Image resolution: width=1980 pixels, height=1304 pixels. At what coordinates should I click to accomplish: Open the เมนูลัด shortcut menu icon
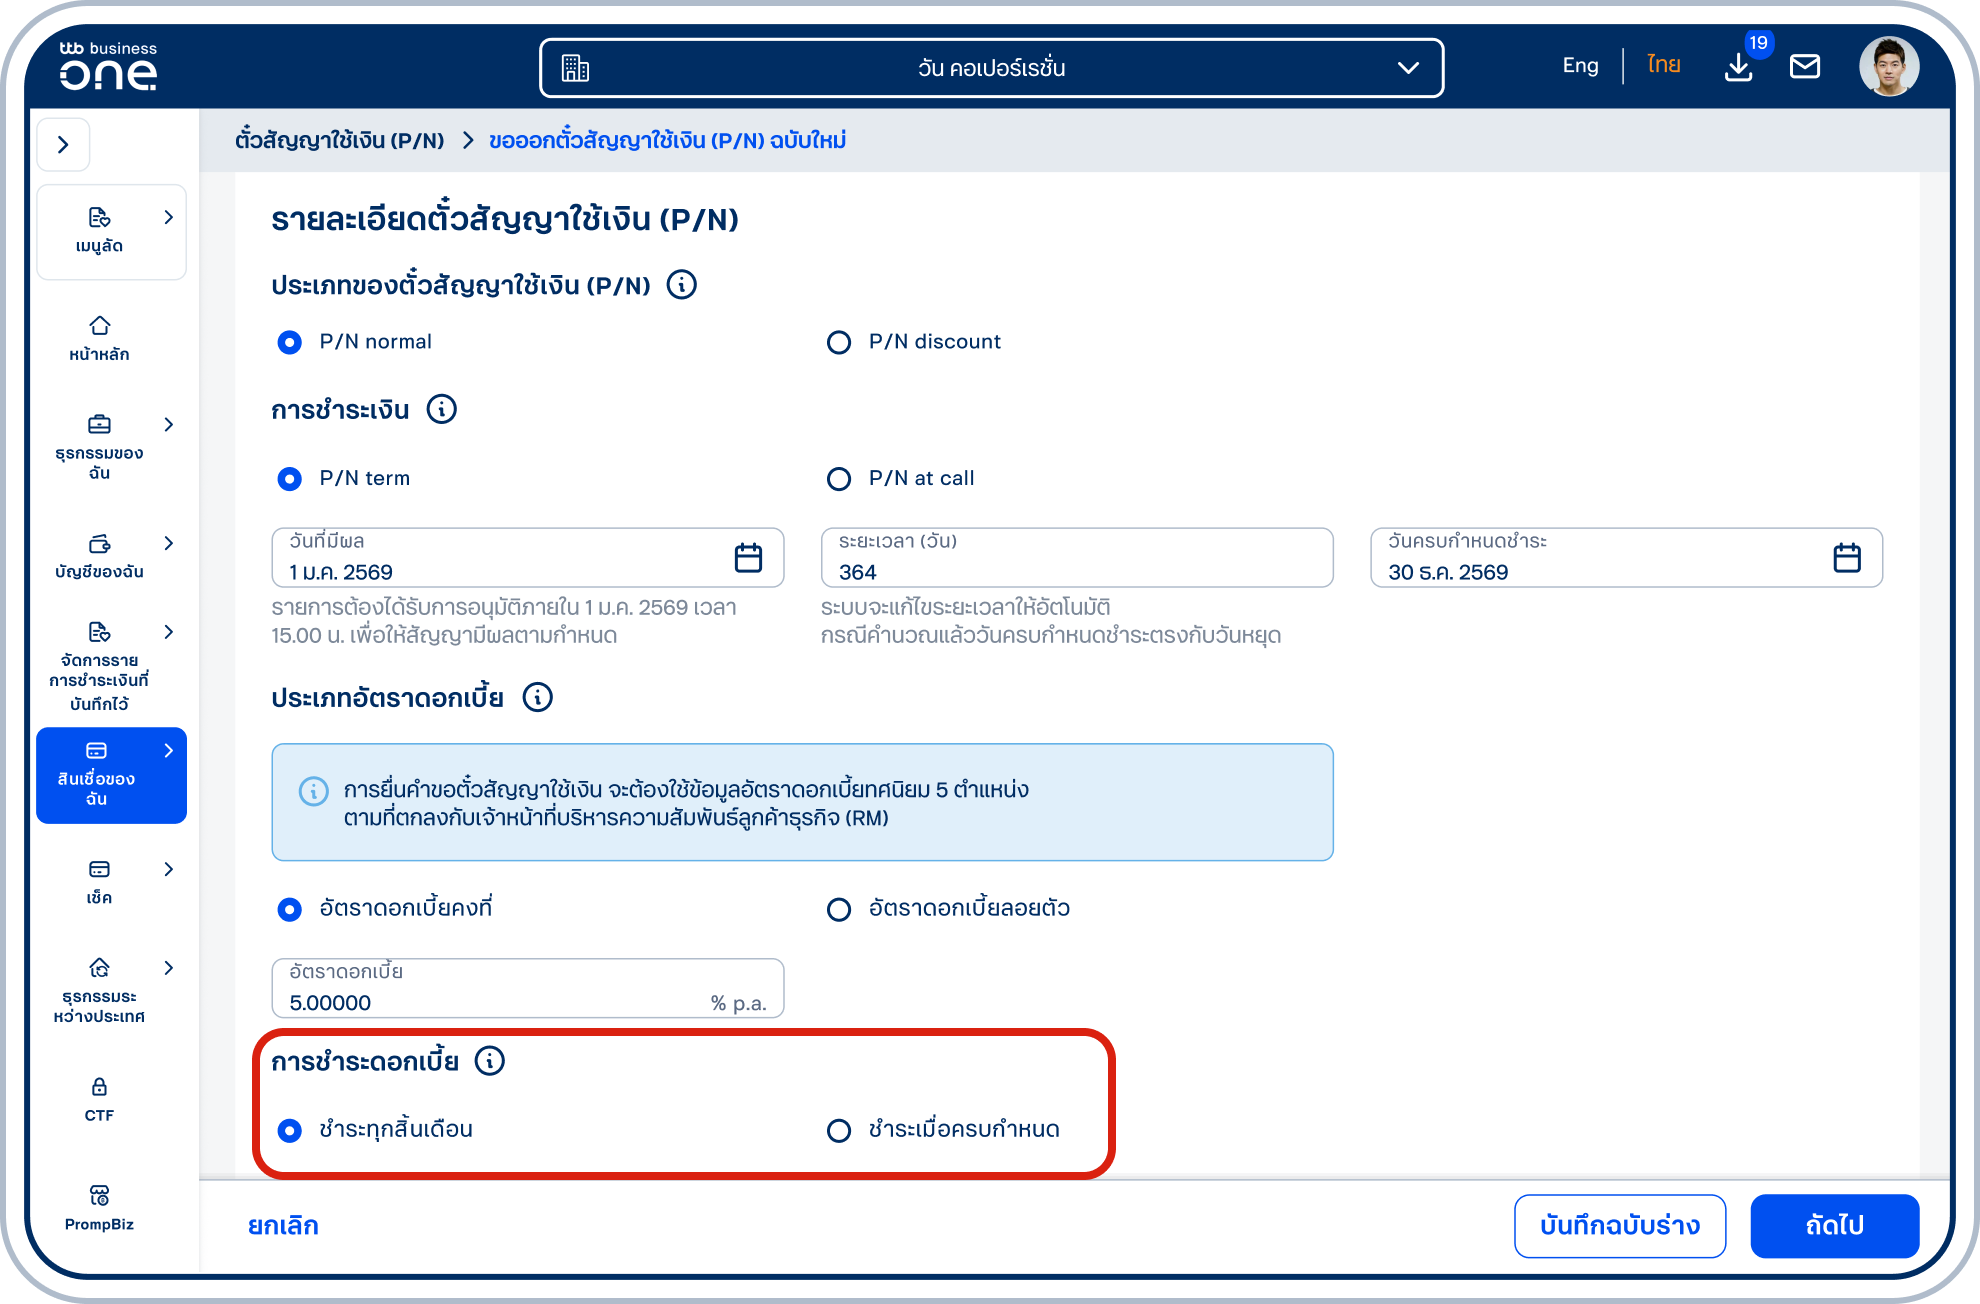pyautogui.click(x=99, y=218)
